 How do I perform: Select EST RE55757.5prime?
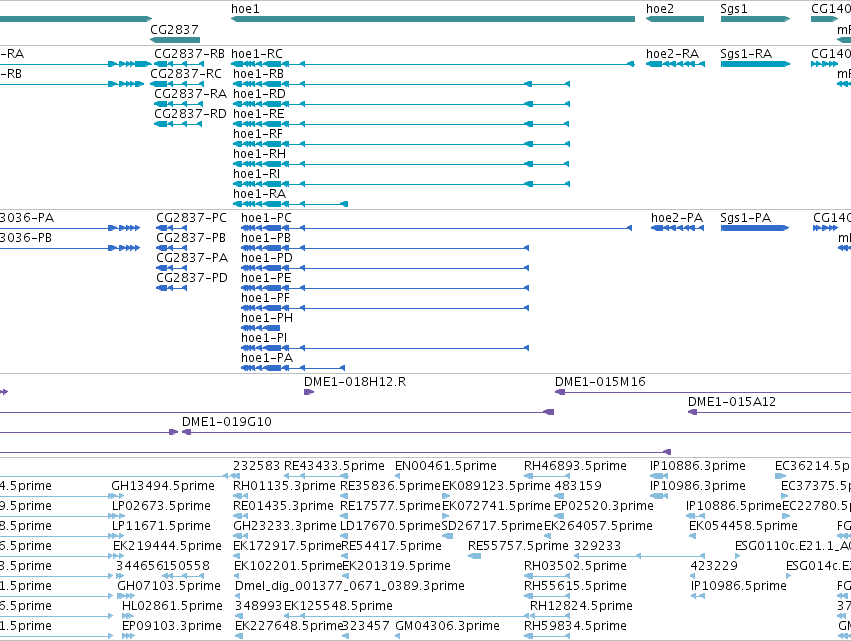(x=518, y=547)
